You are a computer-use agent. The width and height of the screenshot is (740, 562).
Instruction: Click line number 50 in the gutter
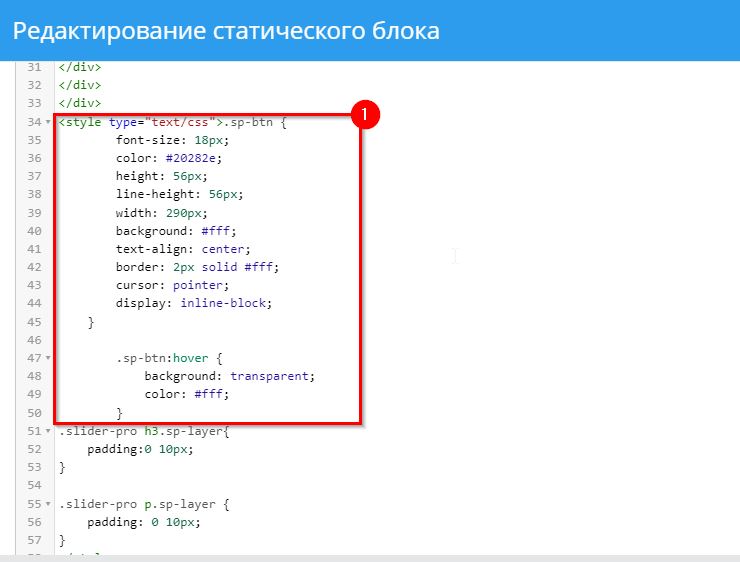(34, 413)
